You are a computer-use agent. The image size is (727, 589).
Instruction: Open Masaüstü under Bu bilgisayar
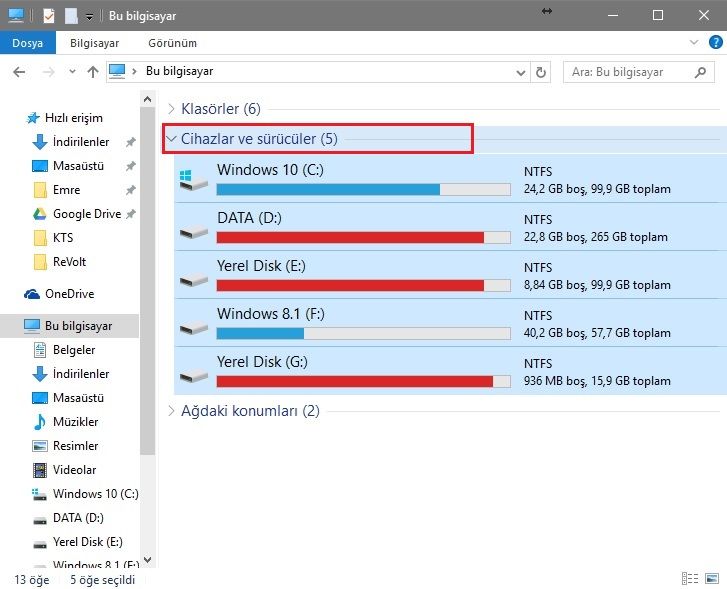(x=78, y=398)
